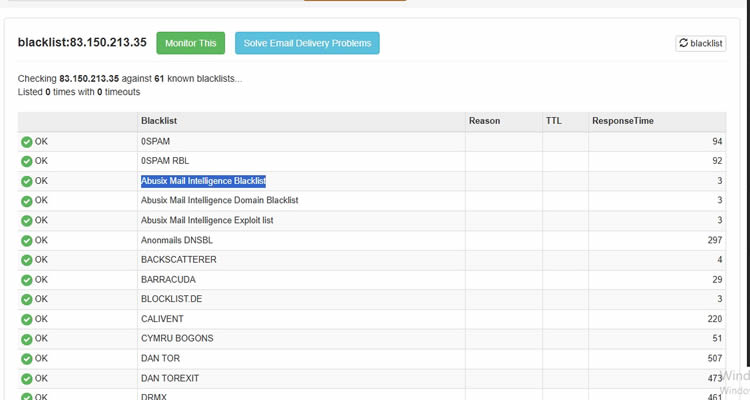
Task: Refresh using the blacklist button
Action: (700, 43)
